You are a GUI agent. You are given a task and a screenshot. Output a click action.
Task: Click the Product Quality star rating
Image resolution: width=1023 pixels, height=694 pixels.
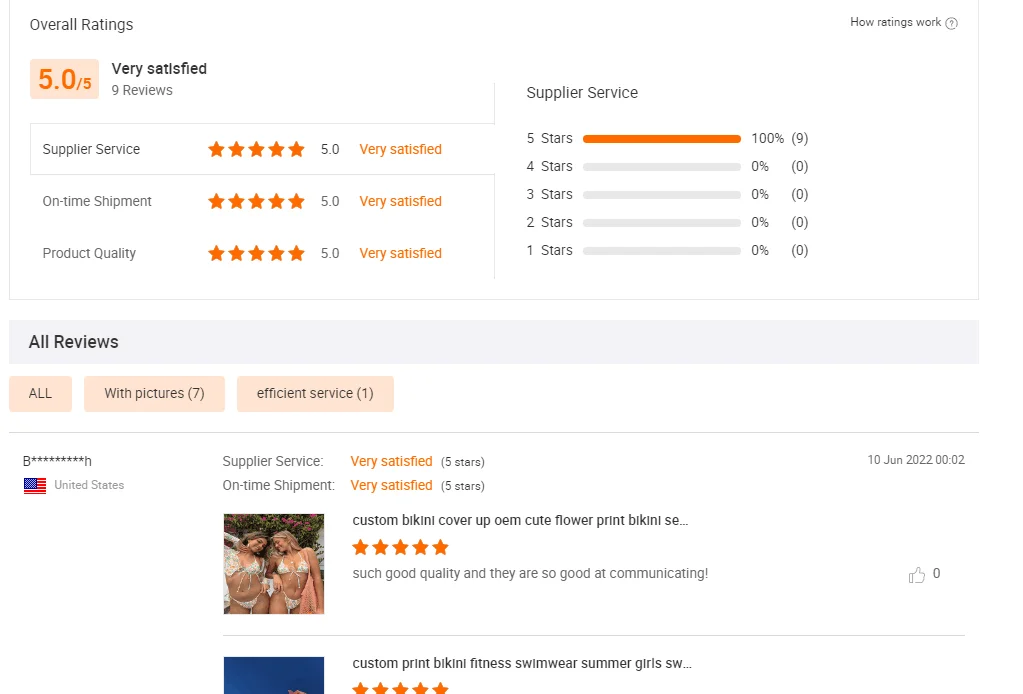(256, 254)
